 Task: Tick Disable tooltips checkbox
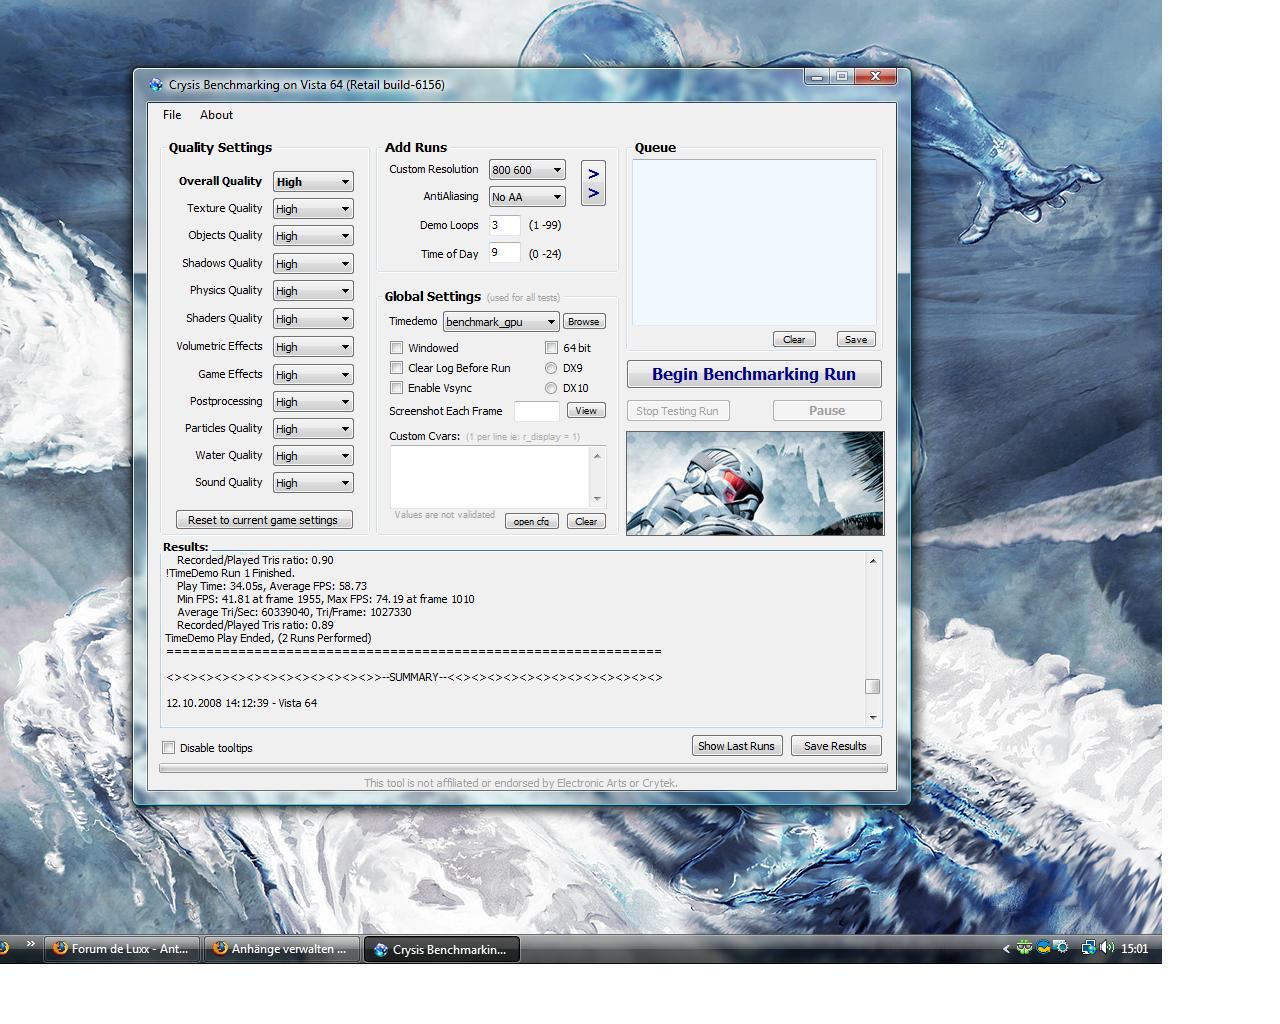click(169, 748)
